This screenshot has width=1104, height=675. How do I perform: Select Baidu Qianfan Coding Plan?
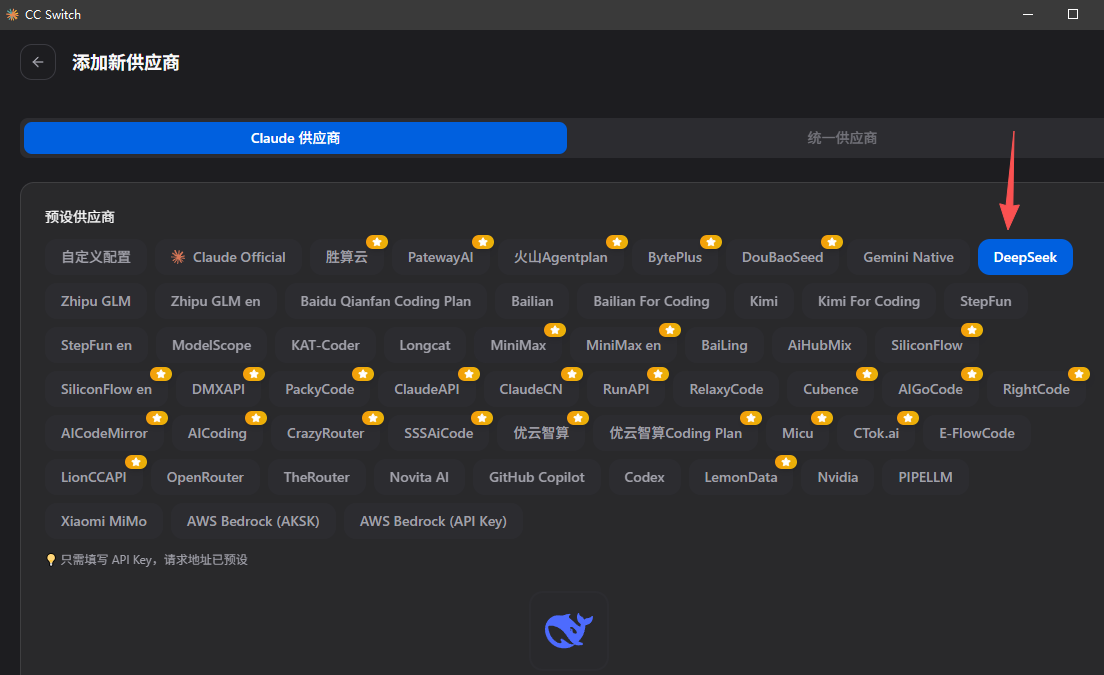click(x=386, y=301)
